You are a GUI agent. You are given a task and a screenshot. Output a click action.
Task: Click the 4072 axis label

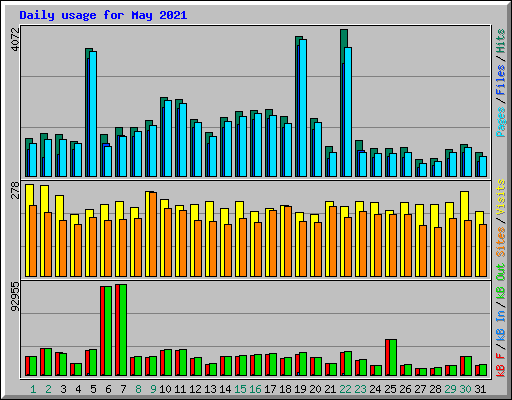16,40
